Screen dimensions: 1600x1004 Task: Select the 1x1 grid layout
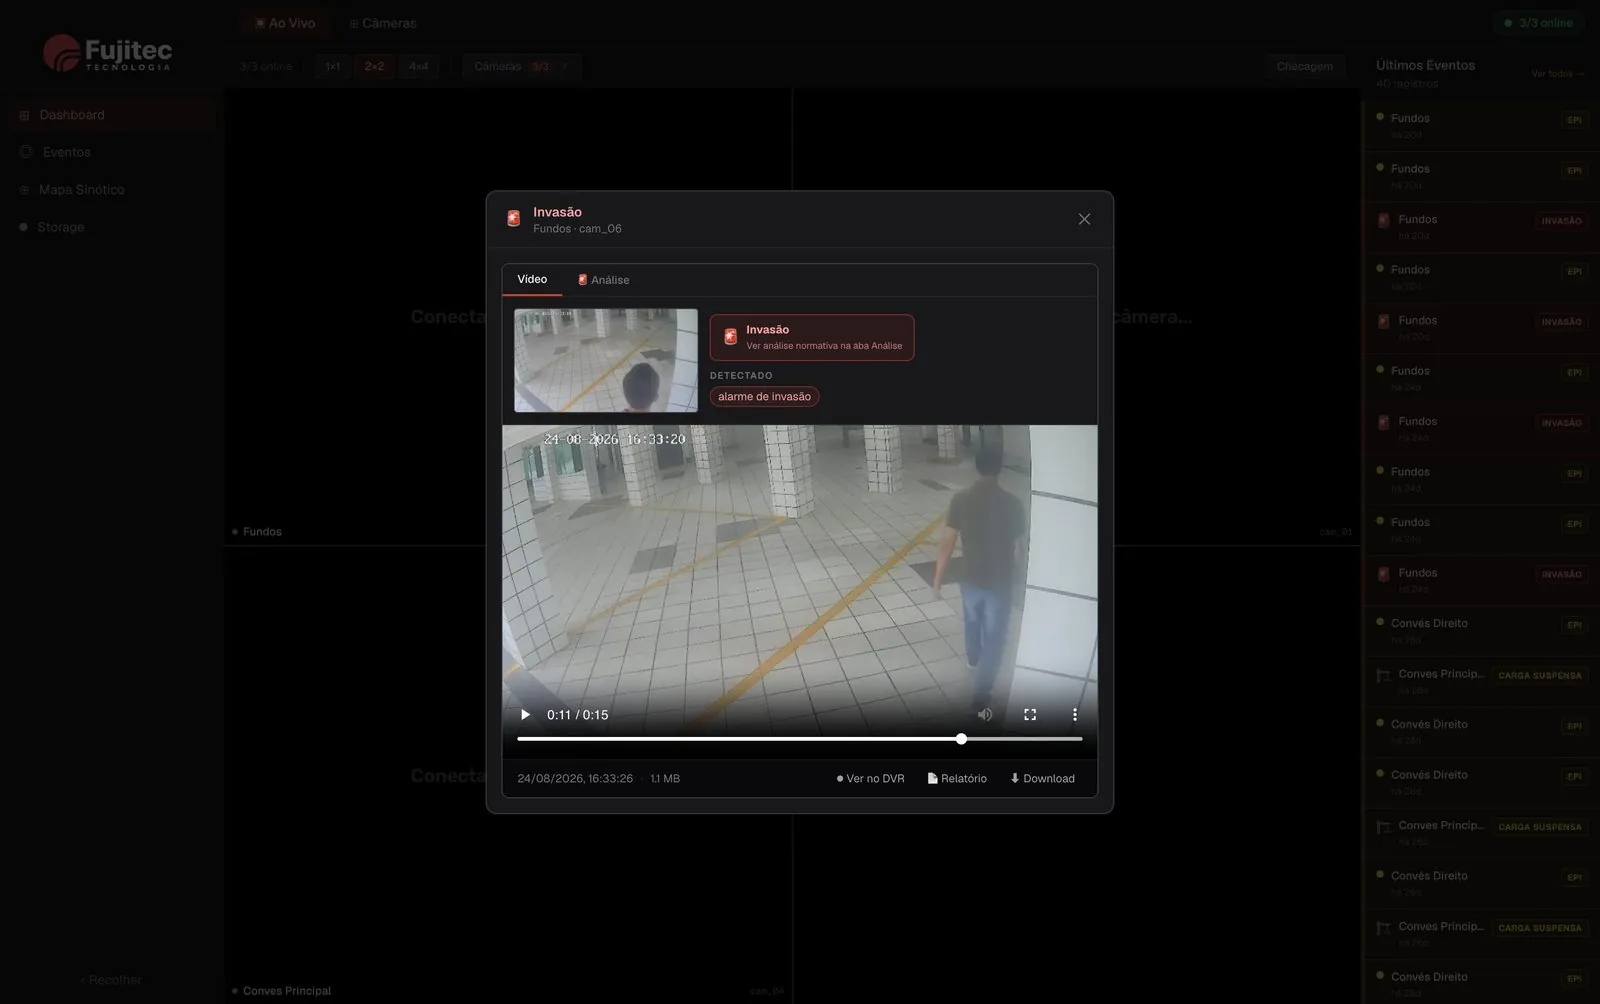coord(333,66)
